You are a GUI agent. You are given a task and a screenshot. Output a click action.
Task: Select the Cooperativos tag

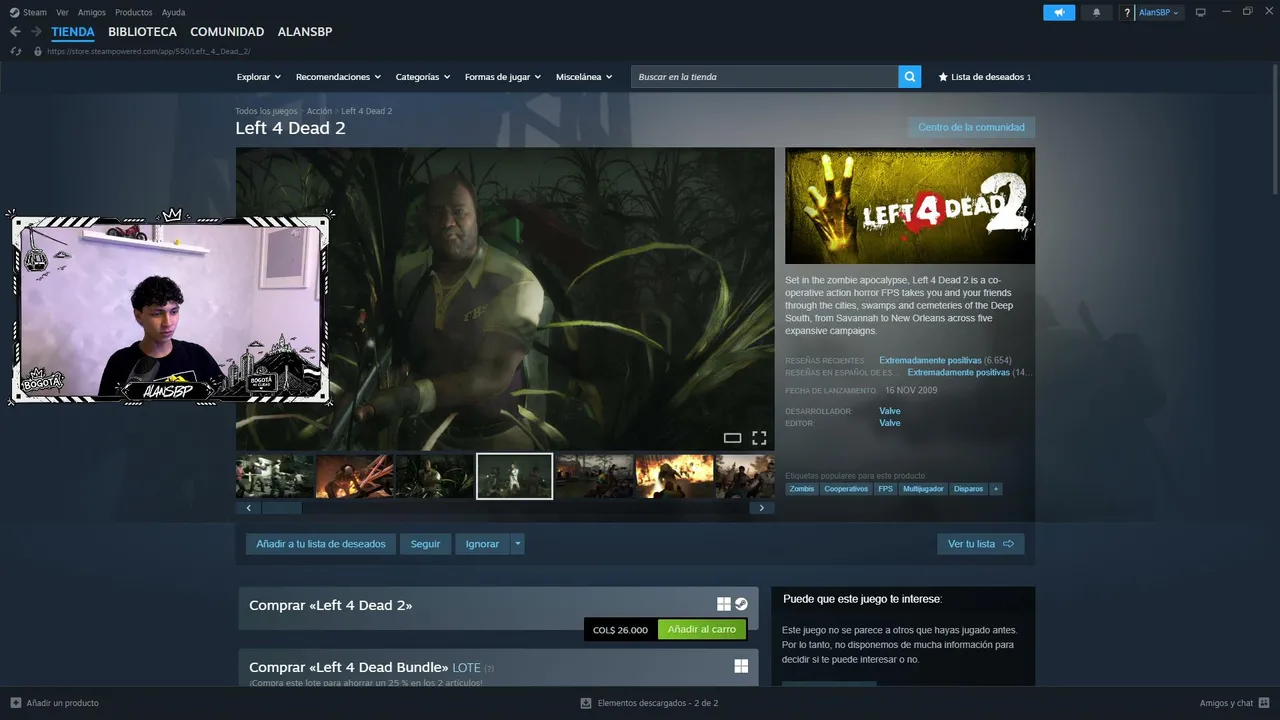pyautogui.click(x=846, y=489)
